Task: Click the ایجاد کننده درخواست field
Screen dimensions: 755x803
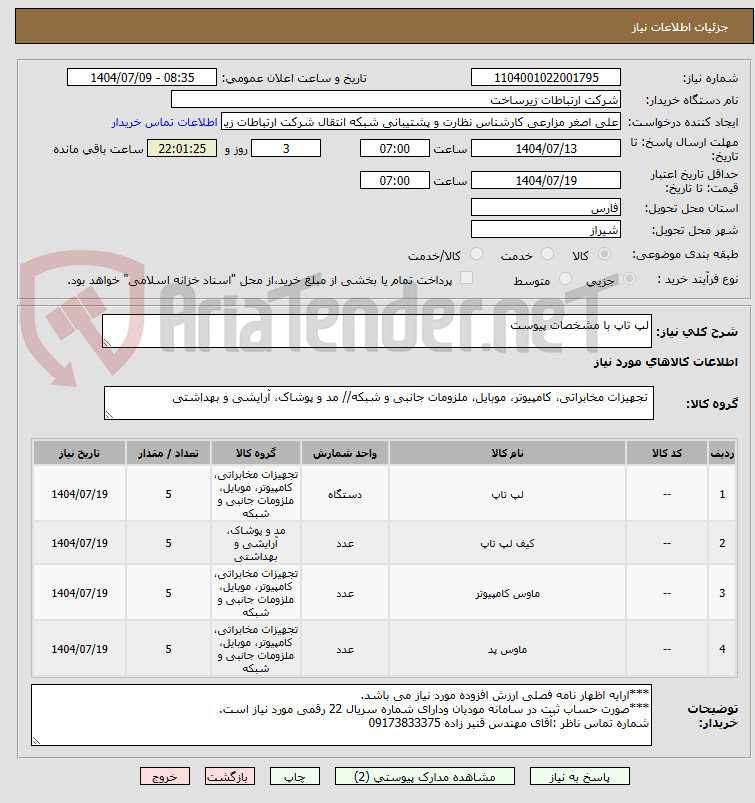Action: pyautogui.click(x=421, y=122)
